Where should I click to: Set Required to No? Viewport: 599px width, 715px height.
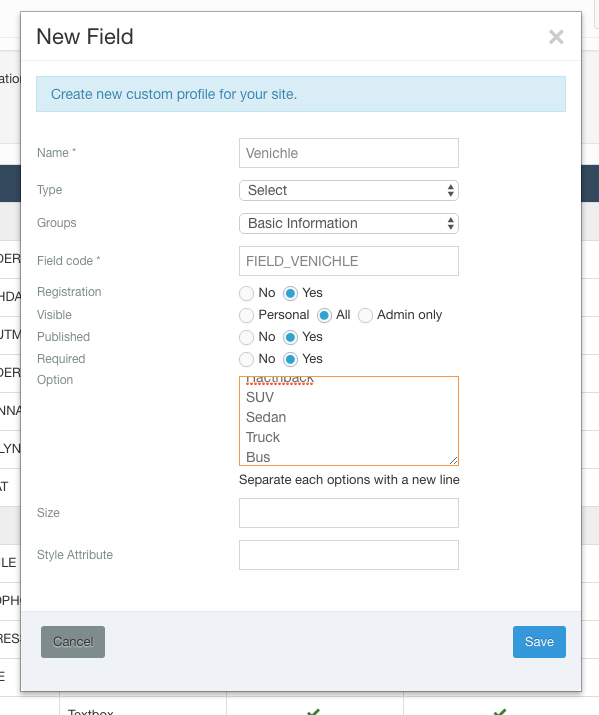coord(247,359)
